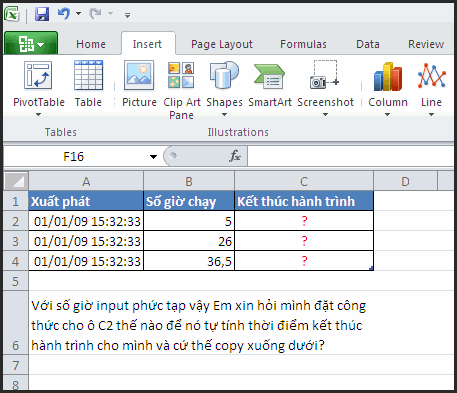This screenshot has width=457, height=393.
Task: Click the Insert Function fx button
Action: pyautogui.click(x=235, y=156)
